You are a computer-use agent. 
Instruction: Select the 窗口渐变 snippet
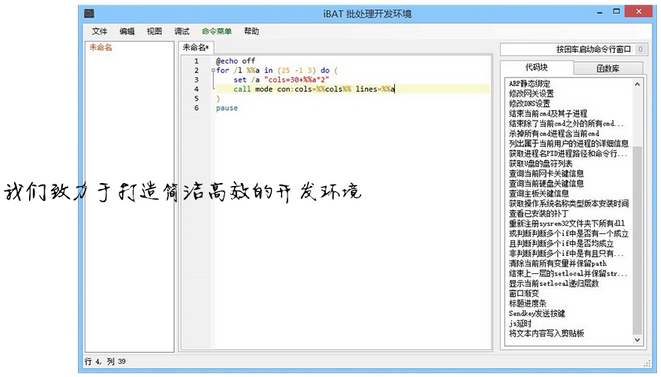pos(524,293)
